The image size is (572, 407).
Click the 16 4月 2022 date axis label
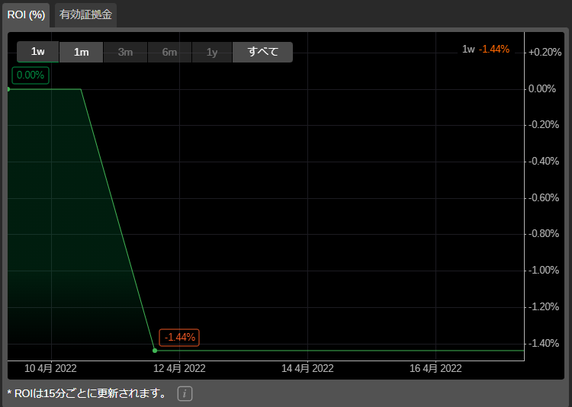(x=436, y=368)
